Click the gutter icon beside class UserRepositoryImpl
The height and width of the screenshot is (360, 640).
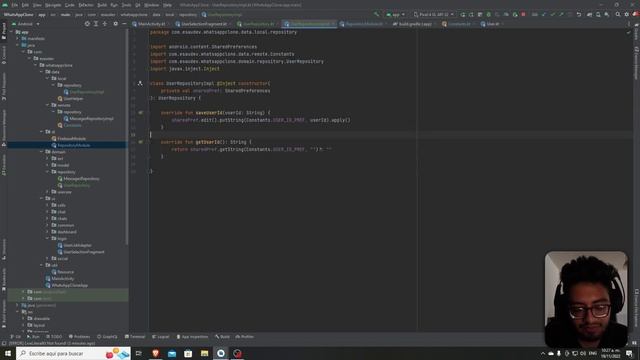coord(140,83)
